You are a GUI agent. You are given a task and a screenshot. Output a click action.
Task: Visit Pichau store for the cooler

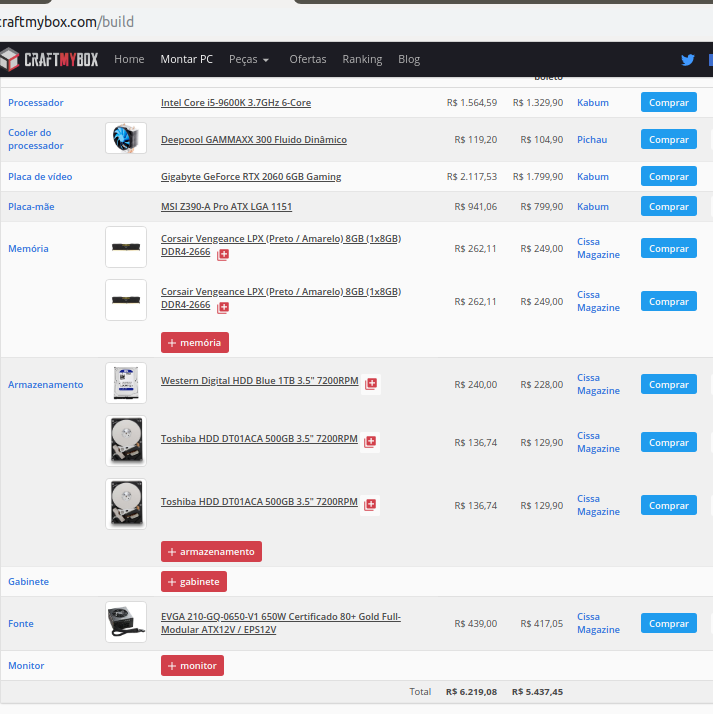(x=592, y=139)
